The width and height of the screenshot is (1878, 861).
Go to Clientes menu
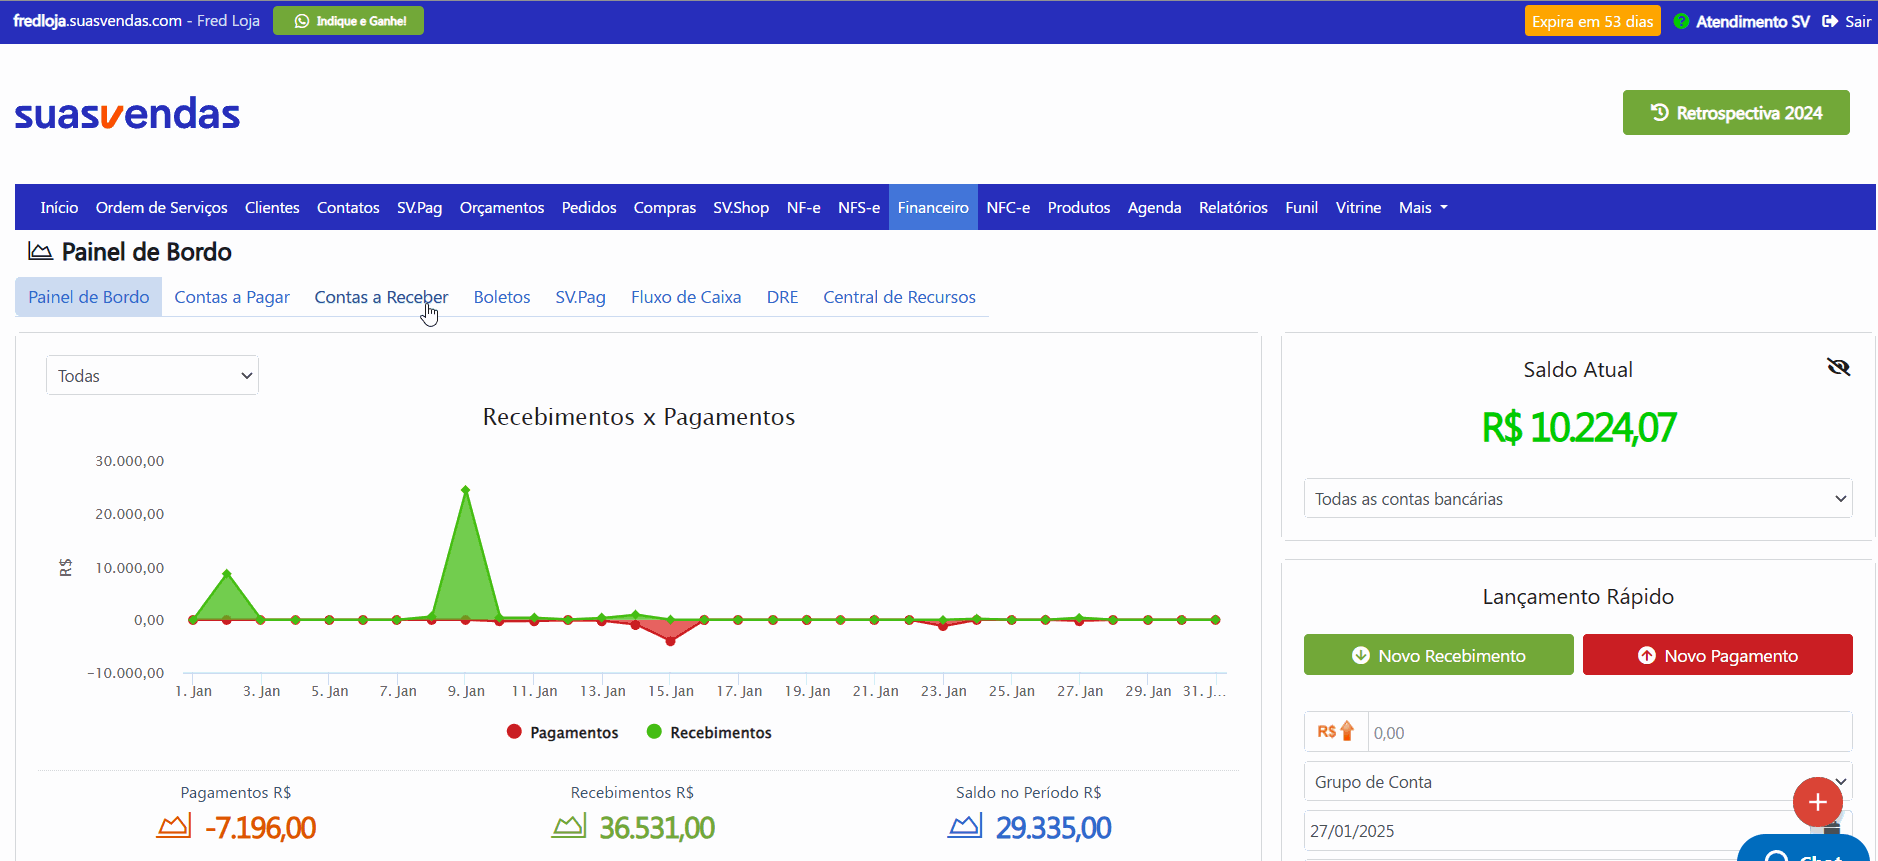(x=272, y=207)
